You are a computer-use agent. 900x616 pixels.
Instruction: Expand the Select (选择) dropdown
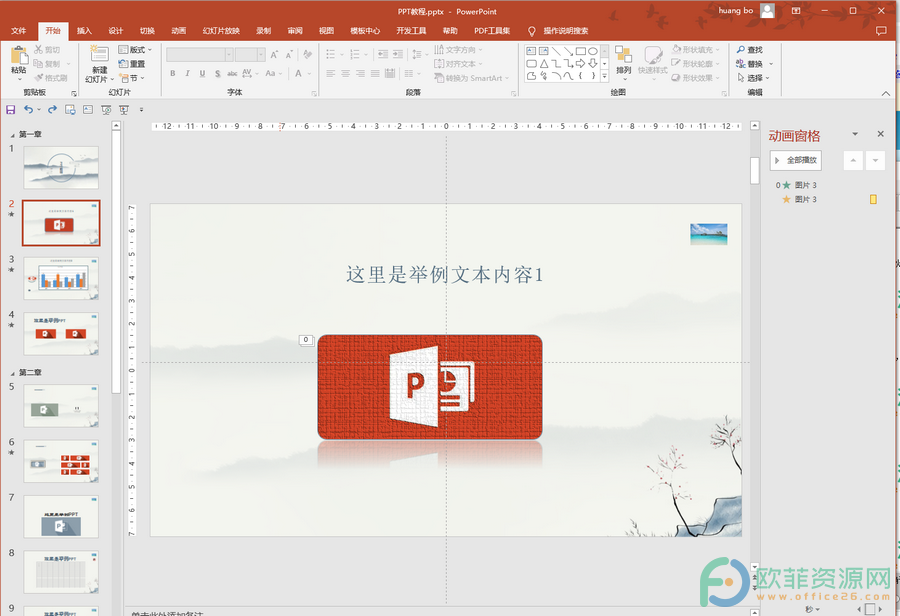[x=753, y=78]
